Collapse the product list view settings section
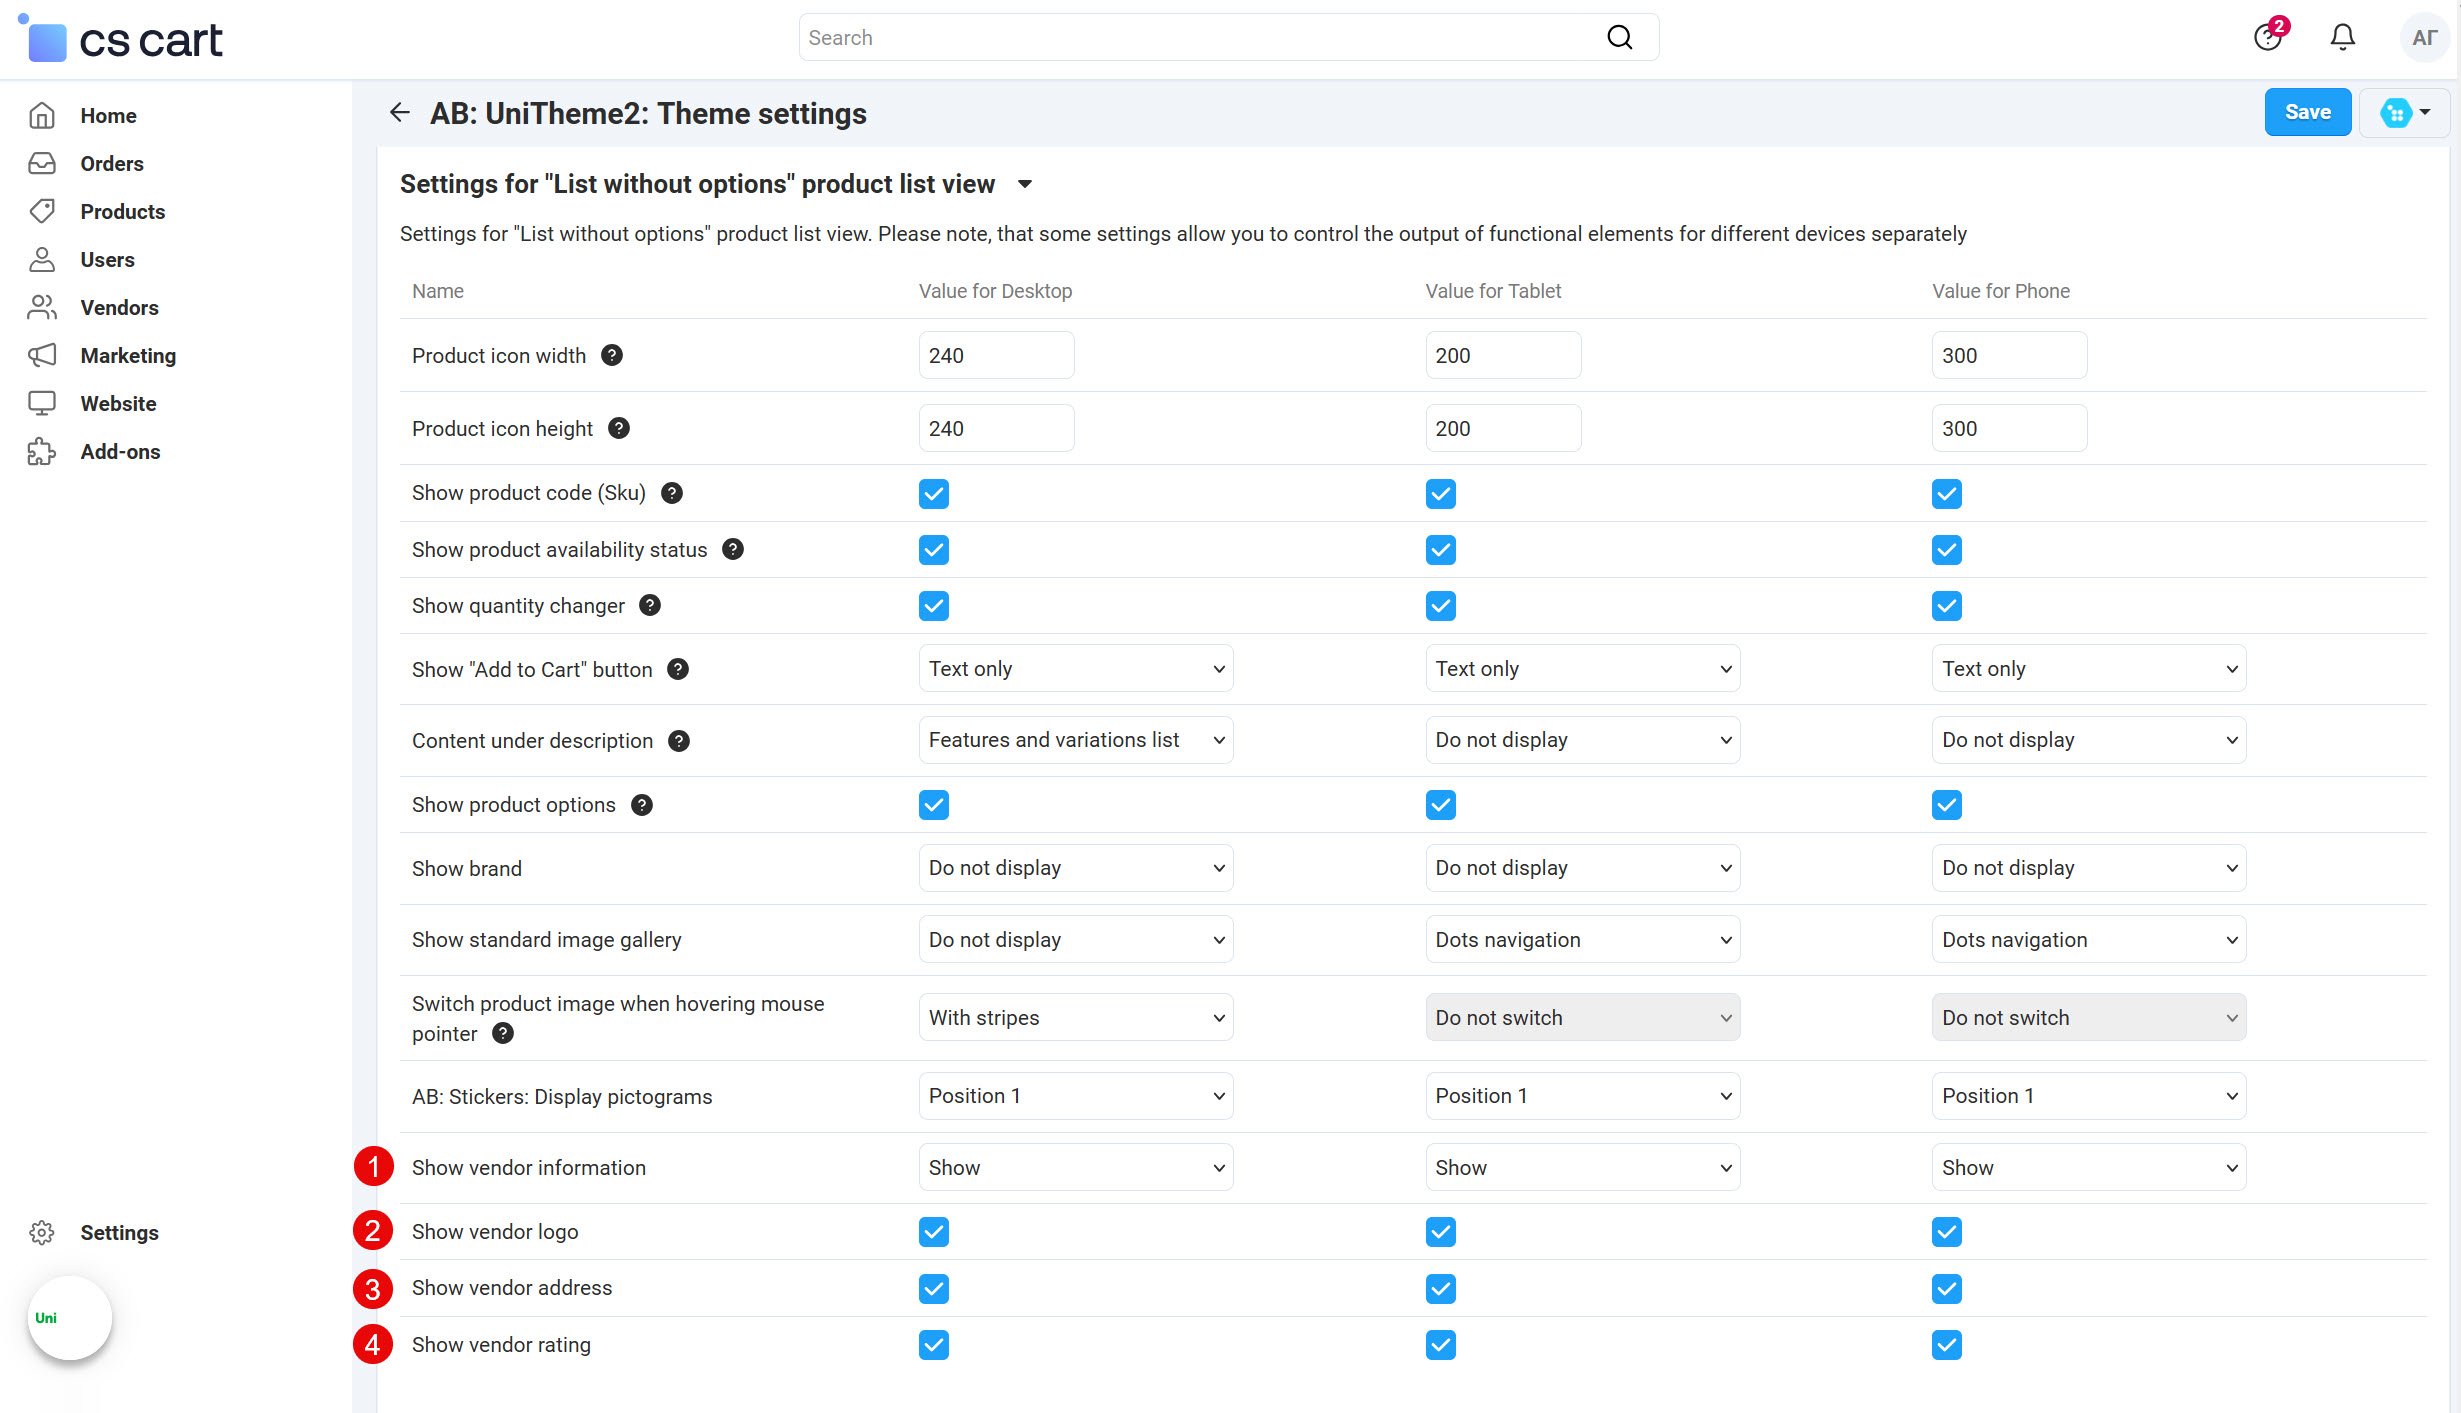The width and height of the screenshot is (2461, 1413). (x=1025, y=184)
